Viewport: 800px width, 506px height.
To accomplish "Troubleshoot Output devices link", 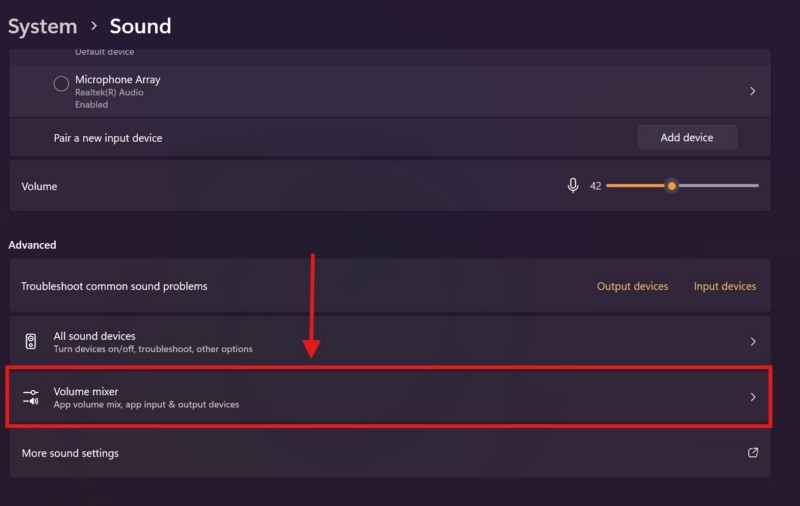I will pyautogui.click(x=632, y=286).
